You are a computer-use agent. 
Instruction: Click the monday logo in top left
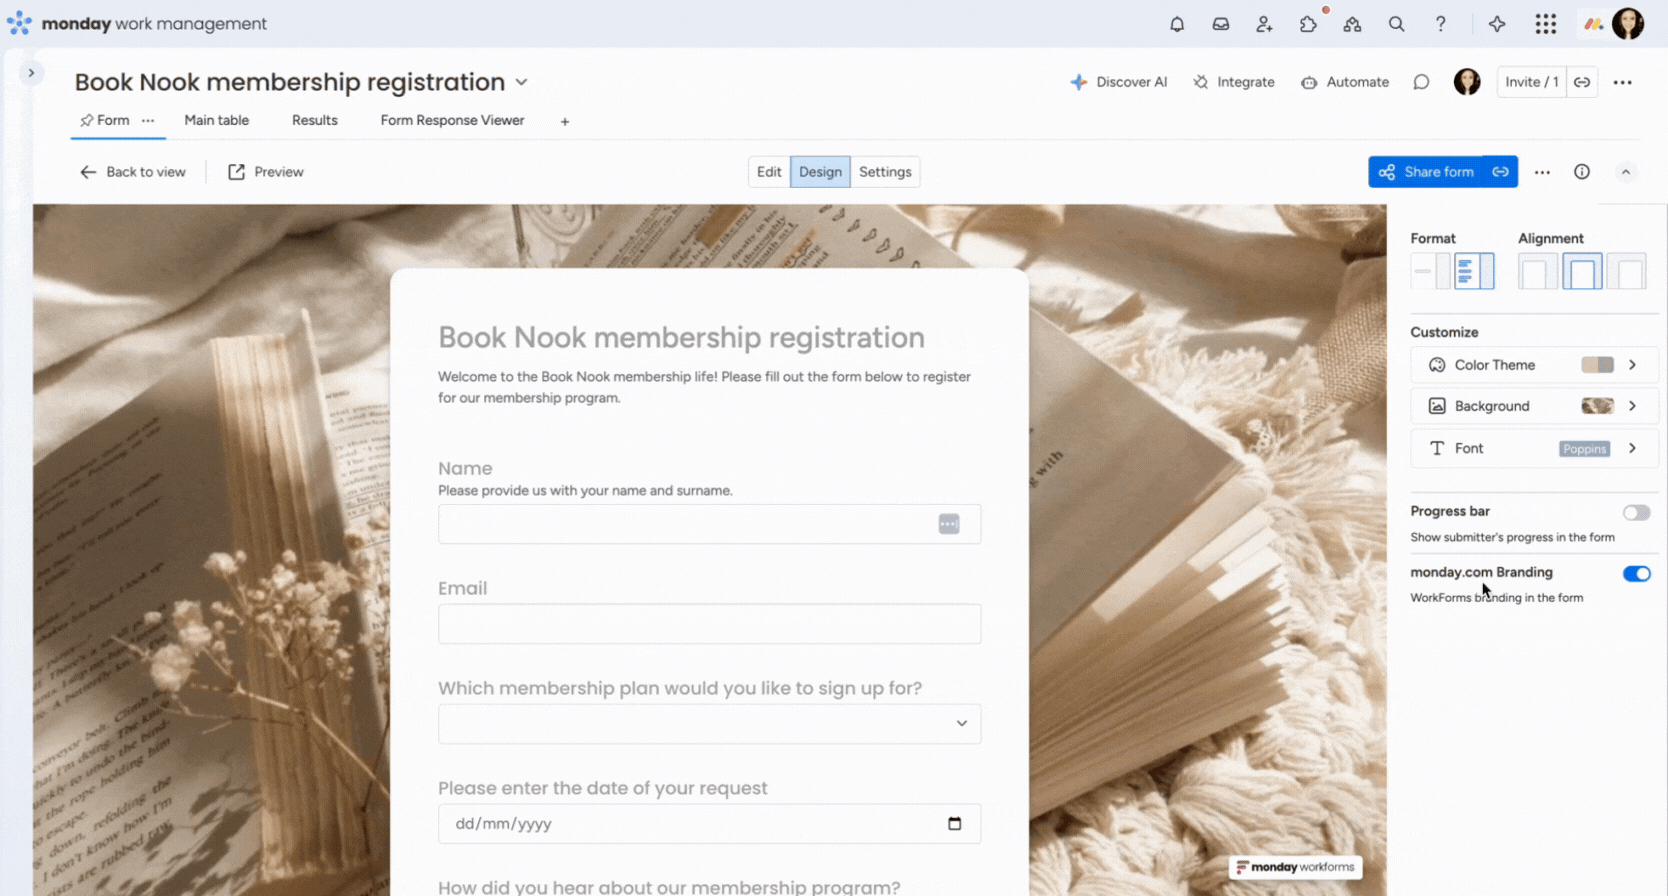coord(19,23)
